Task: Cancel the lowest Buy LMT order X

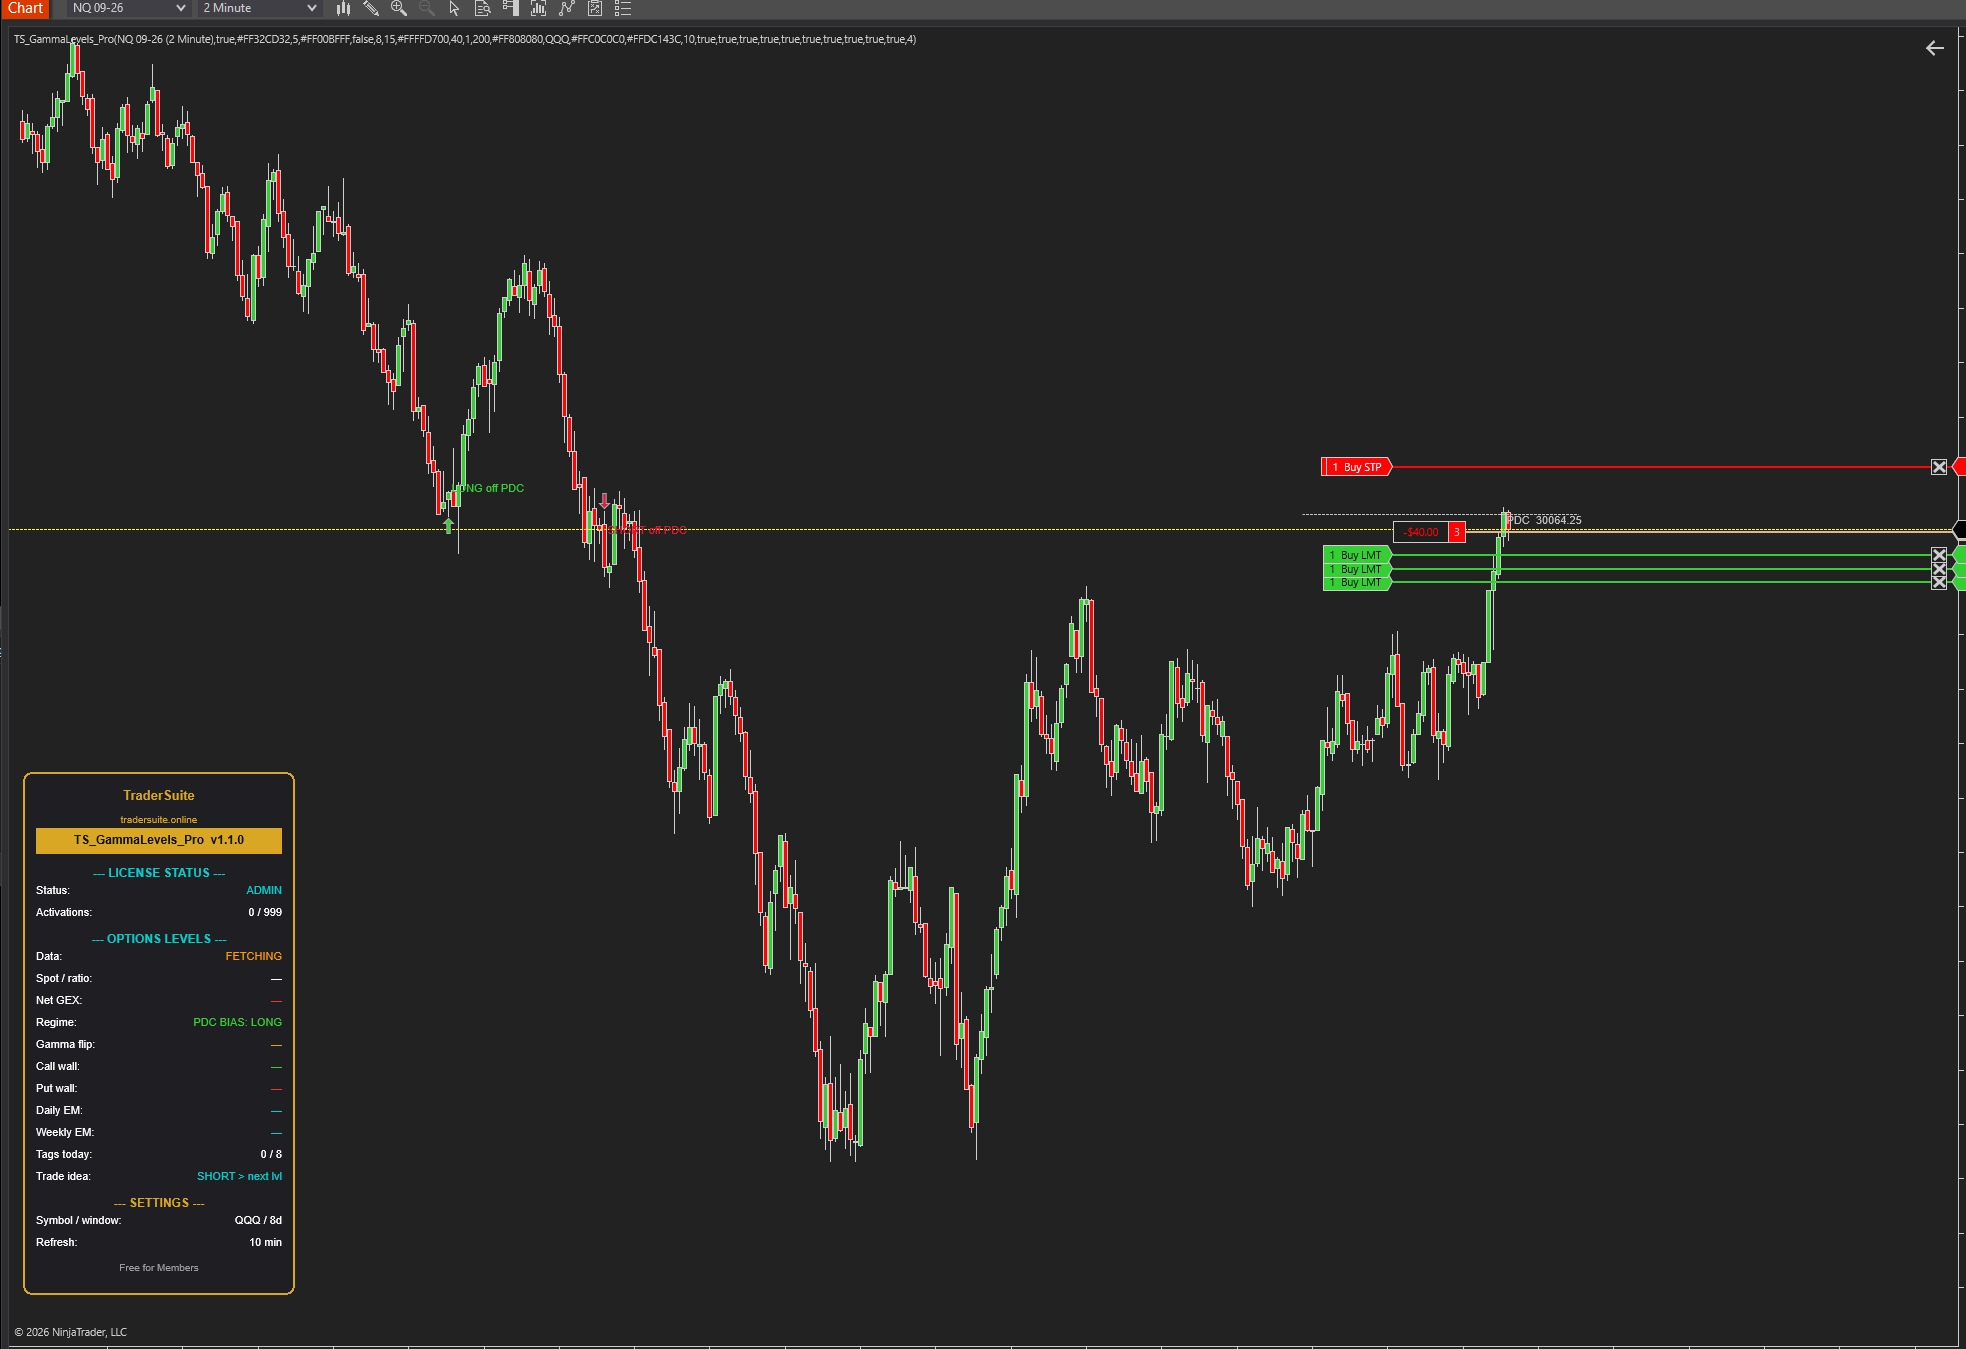Action: [x=1939, y=582]
